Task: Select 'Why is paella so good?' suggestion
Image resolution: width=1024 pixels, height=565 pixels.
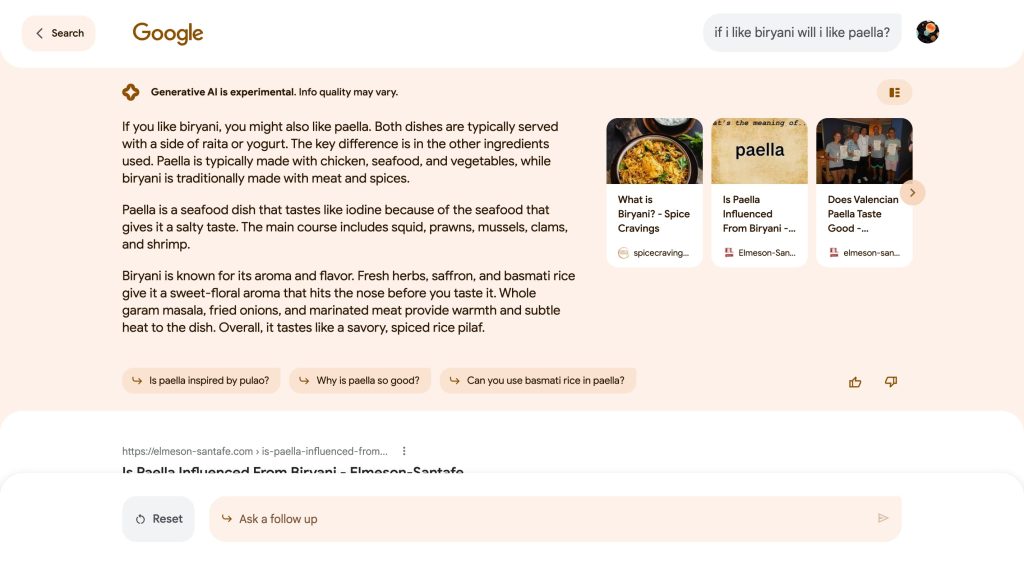Action: pyautogui.click(x=360, y=381)
